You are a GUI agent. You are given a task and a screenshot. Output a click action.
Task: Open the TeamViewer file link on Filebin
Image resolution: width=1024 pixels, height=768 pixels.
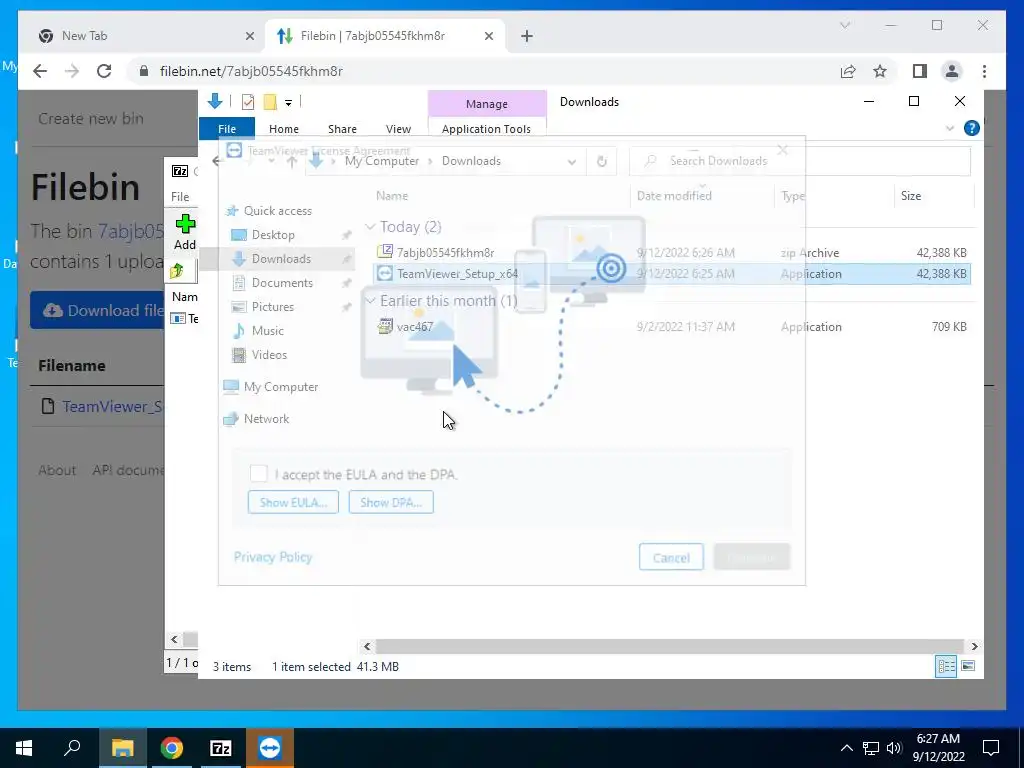[x=112, y=406]
